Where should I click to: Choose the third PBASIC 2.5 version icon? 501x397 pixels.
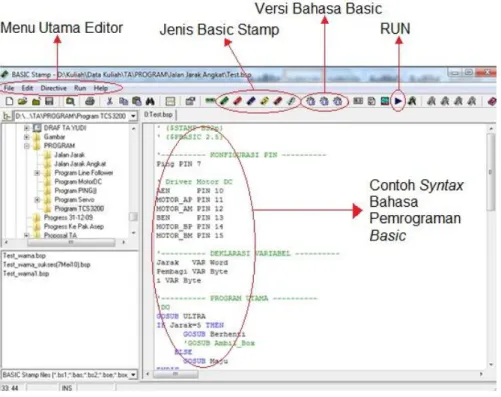click(x=337, y=101)
